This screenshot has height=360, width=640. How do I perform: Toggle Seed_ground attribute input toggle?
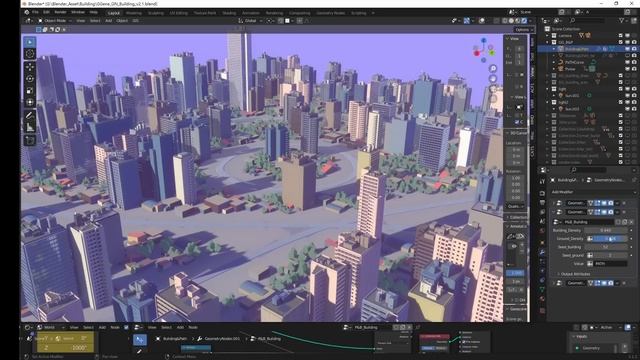590,255
